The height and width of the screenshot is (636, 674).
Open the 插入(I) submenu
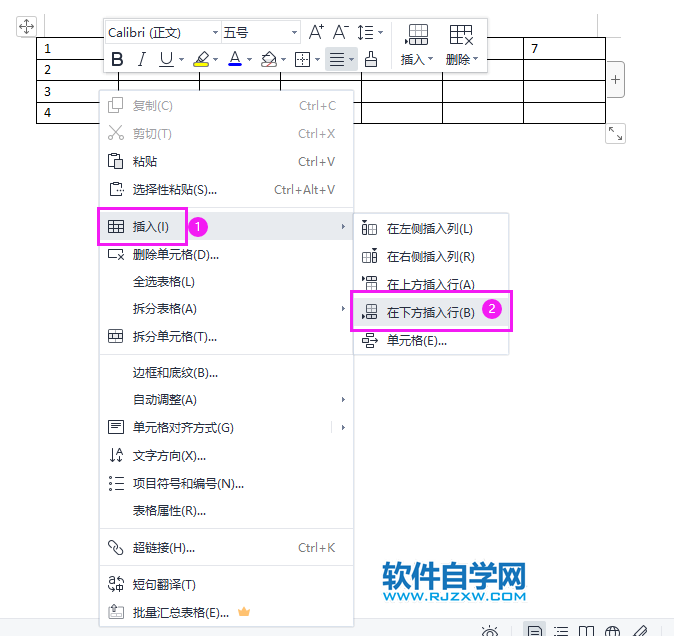[x=227, y=226]
